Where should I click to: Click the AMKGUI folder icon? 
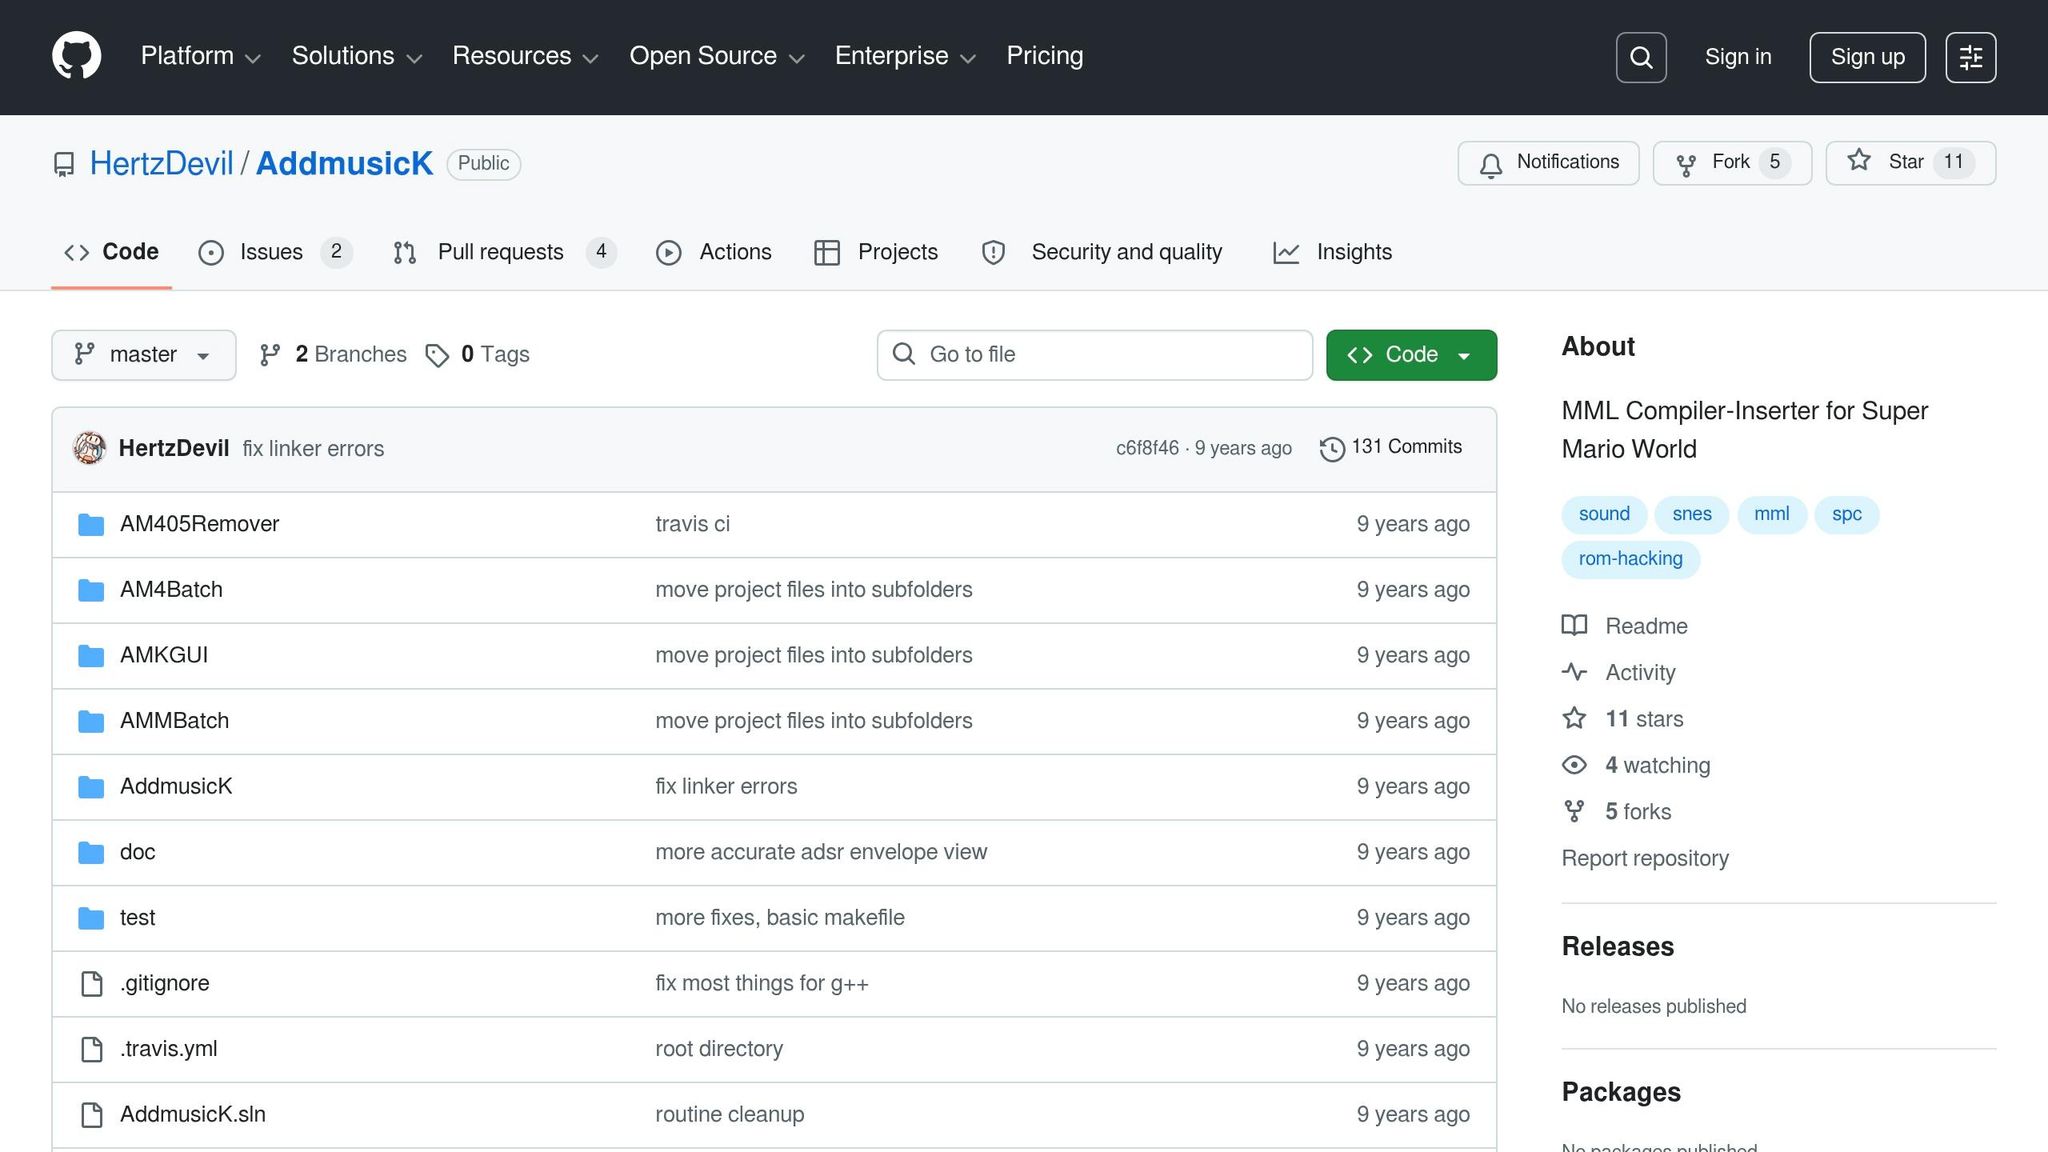coord(91,655)
